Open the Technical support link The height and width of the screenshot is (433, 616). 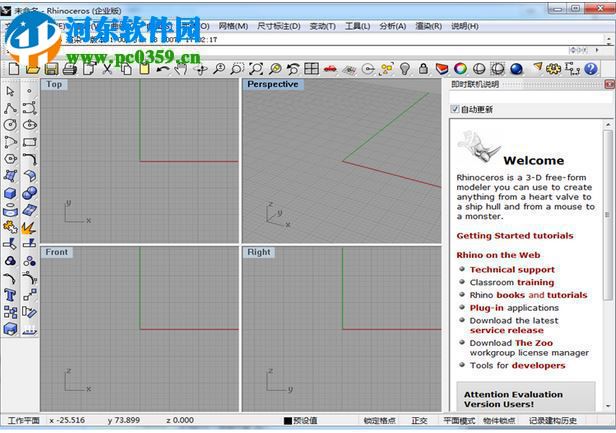point(512,270)
